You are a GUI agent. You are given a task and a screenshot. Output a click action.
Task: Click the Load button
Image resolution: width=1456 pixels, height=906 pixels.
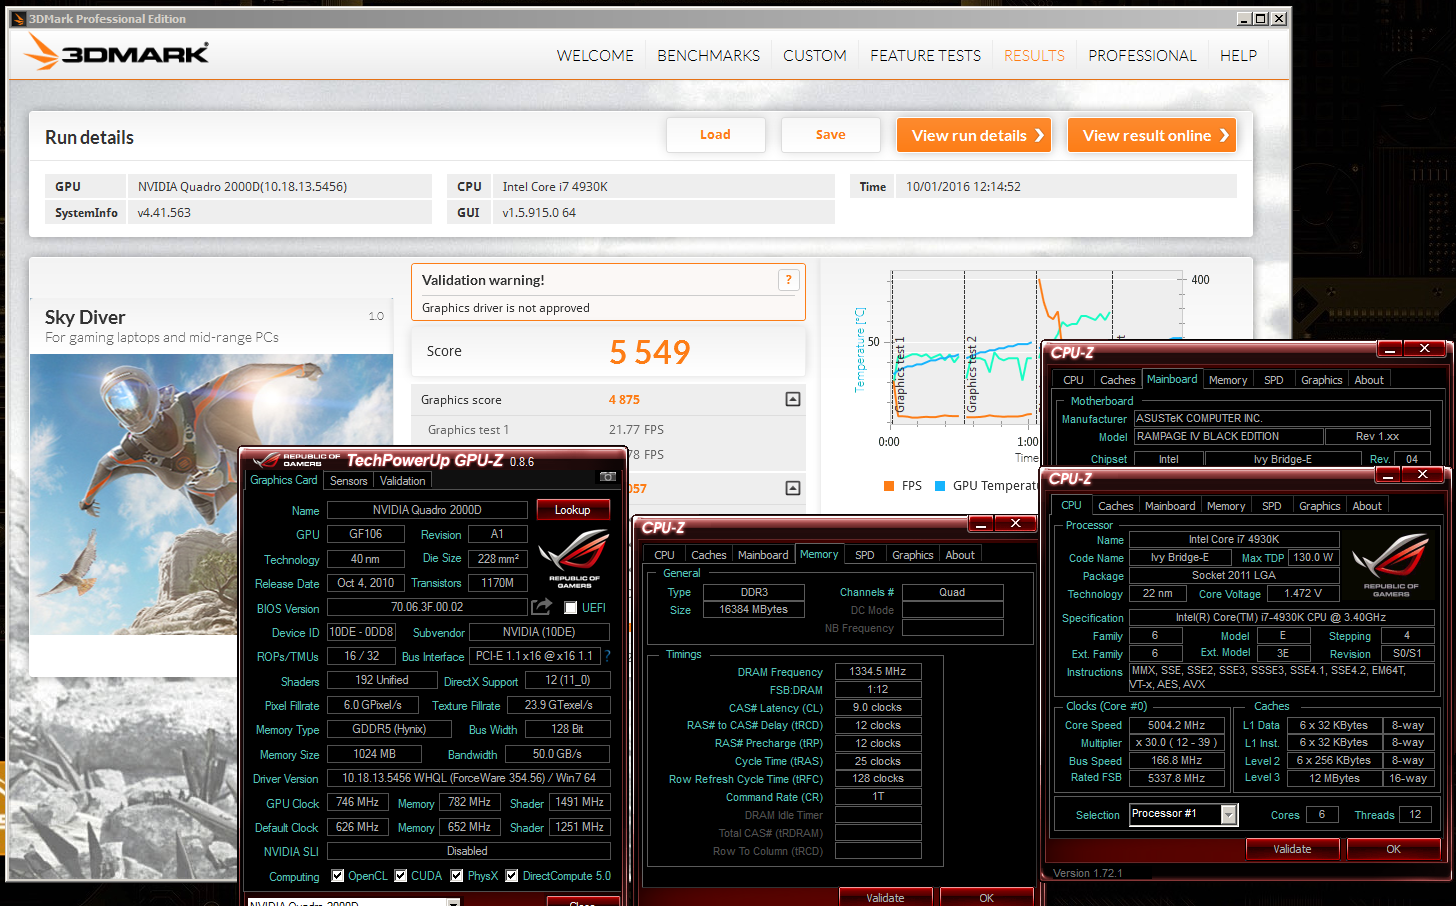tap(716, 135)
